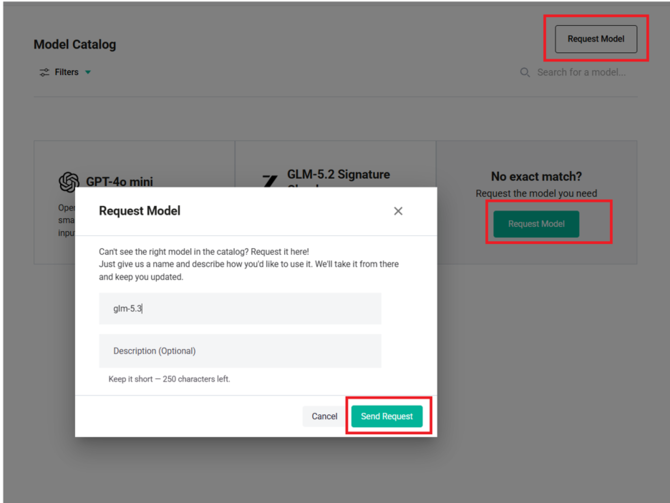Viewport: 670px width, 503px height.
Task: Close the Request Model dialog
Action: pos(398,211)
